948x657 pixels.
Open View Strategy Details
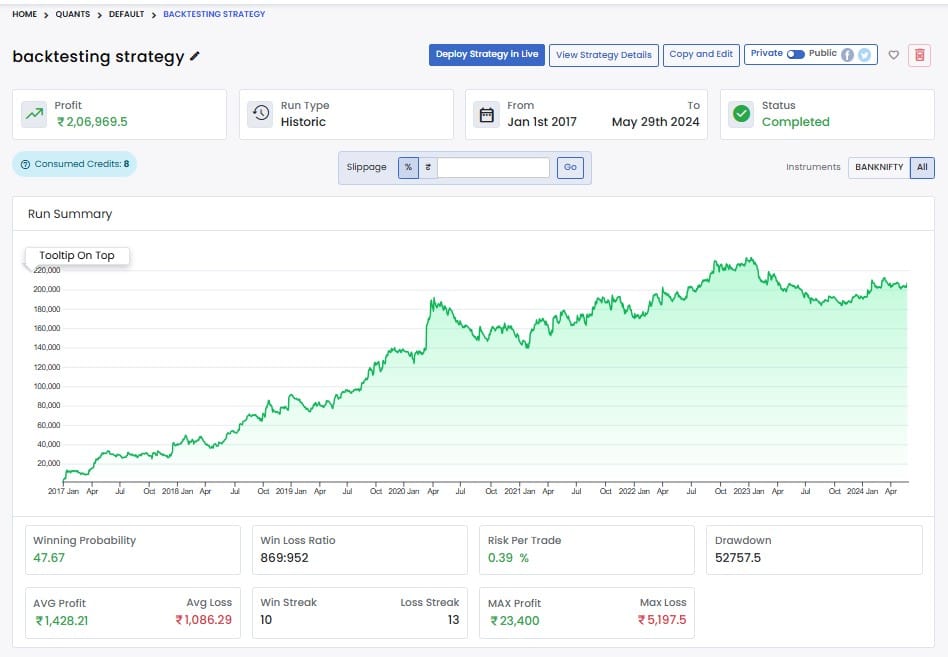pos(603,55)
